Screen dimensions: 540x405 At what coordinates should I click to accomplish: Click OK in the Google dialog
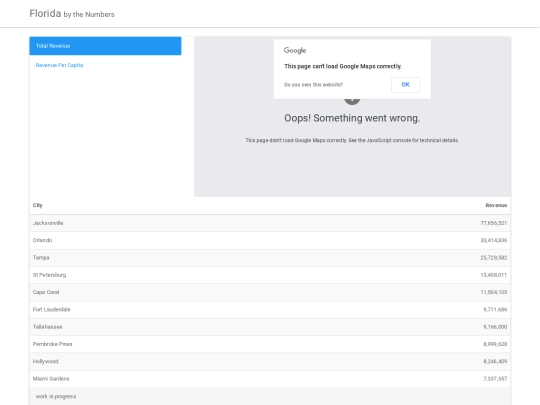[x=405, y=85]
